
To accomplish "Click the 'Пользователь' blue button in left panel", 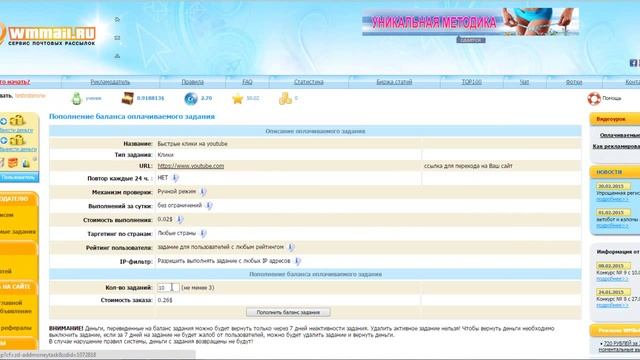I will (x=18, y=178).
